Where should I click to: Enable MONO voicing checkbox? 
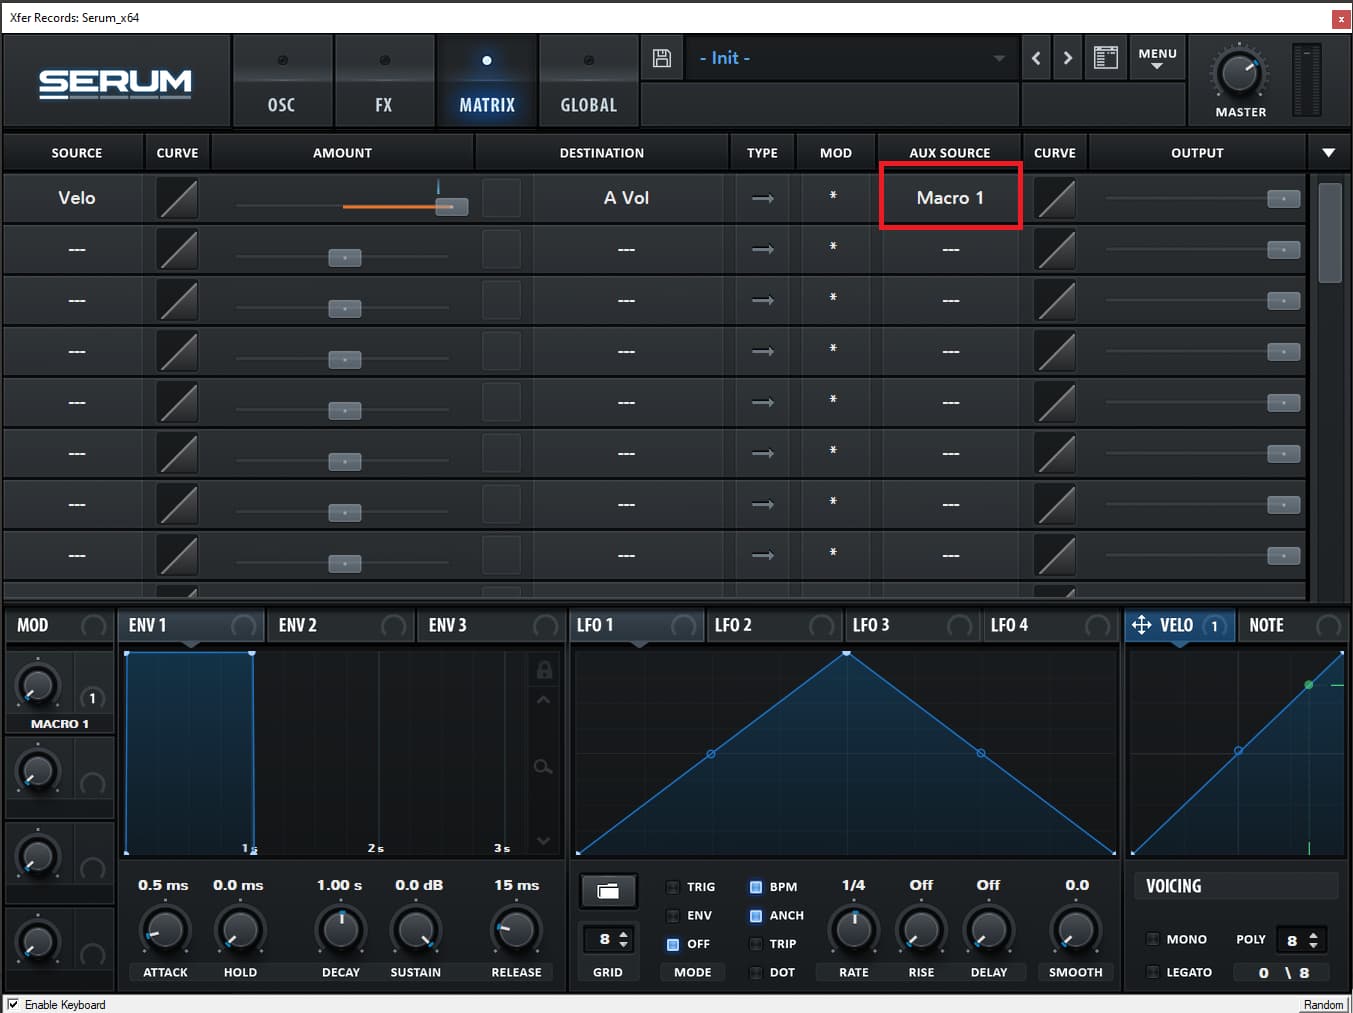coord(1153,939)
